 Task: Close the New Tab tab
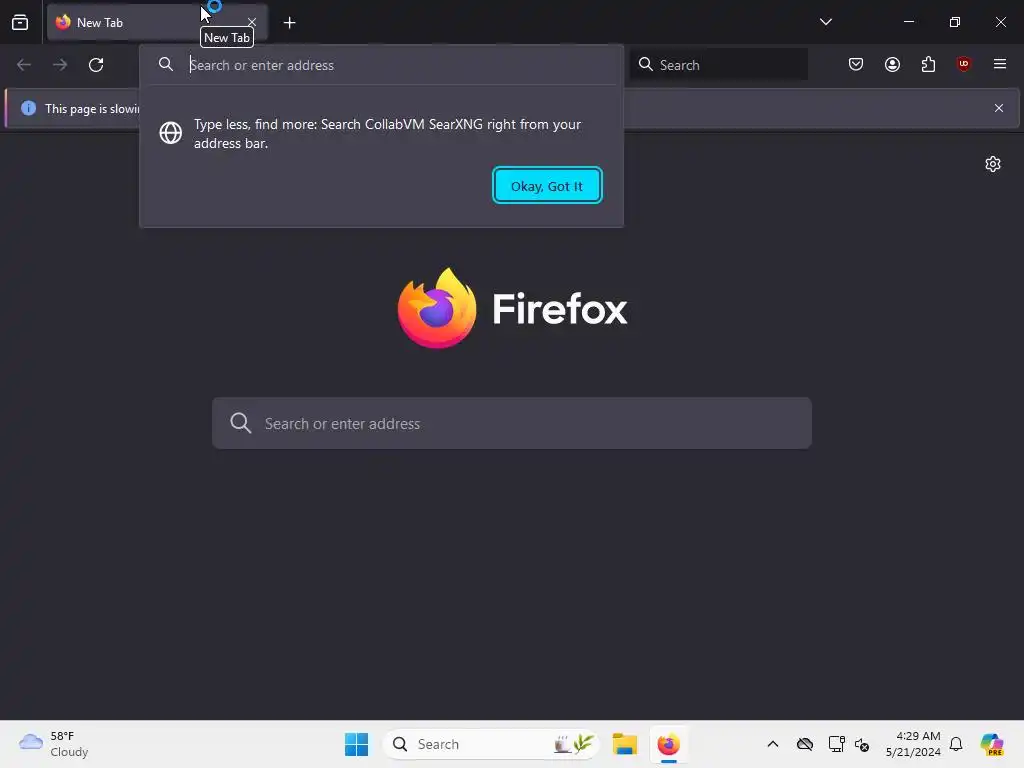[252, 22]
